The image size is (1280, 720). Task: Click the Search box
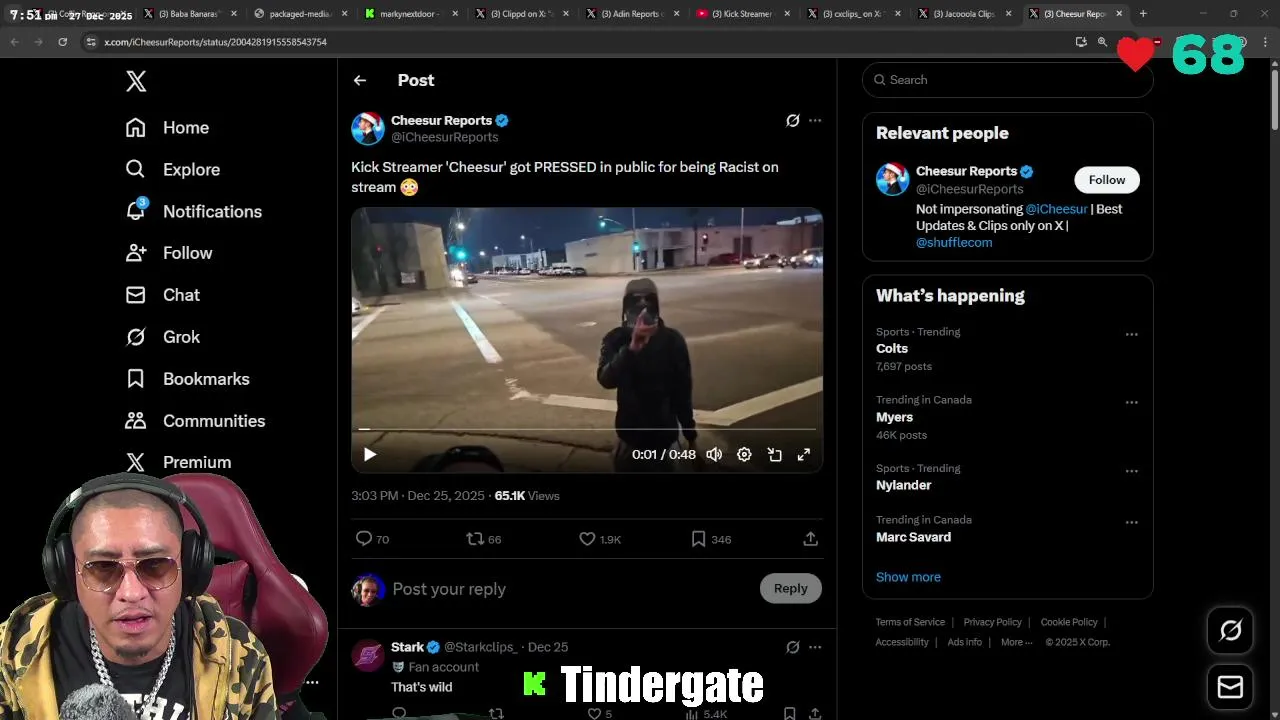[x=1008, y=80]
